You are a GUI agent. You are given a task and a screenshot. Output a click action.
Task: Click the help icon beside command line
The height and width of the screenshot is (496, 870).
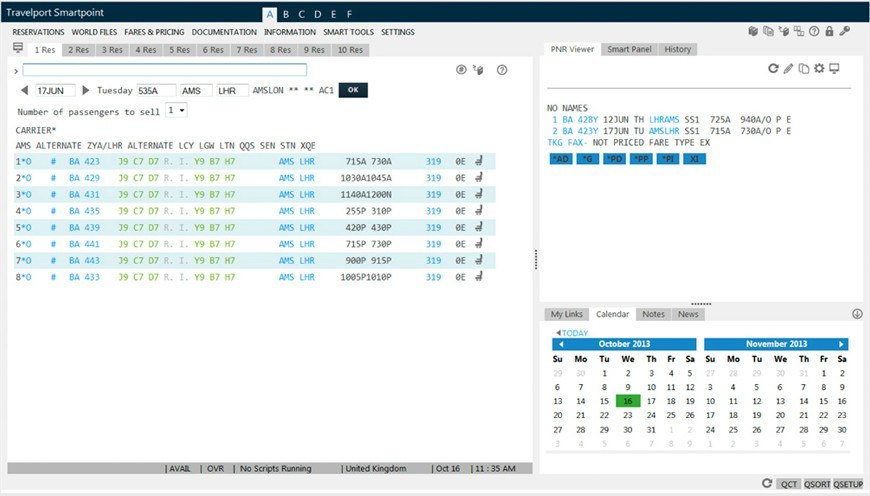pos(502,70)
